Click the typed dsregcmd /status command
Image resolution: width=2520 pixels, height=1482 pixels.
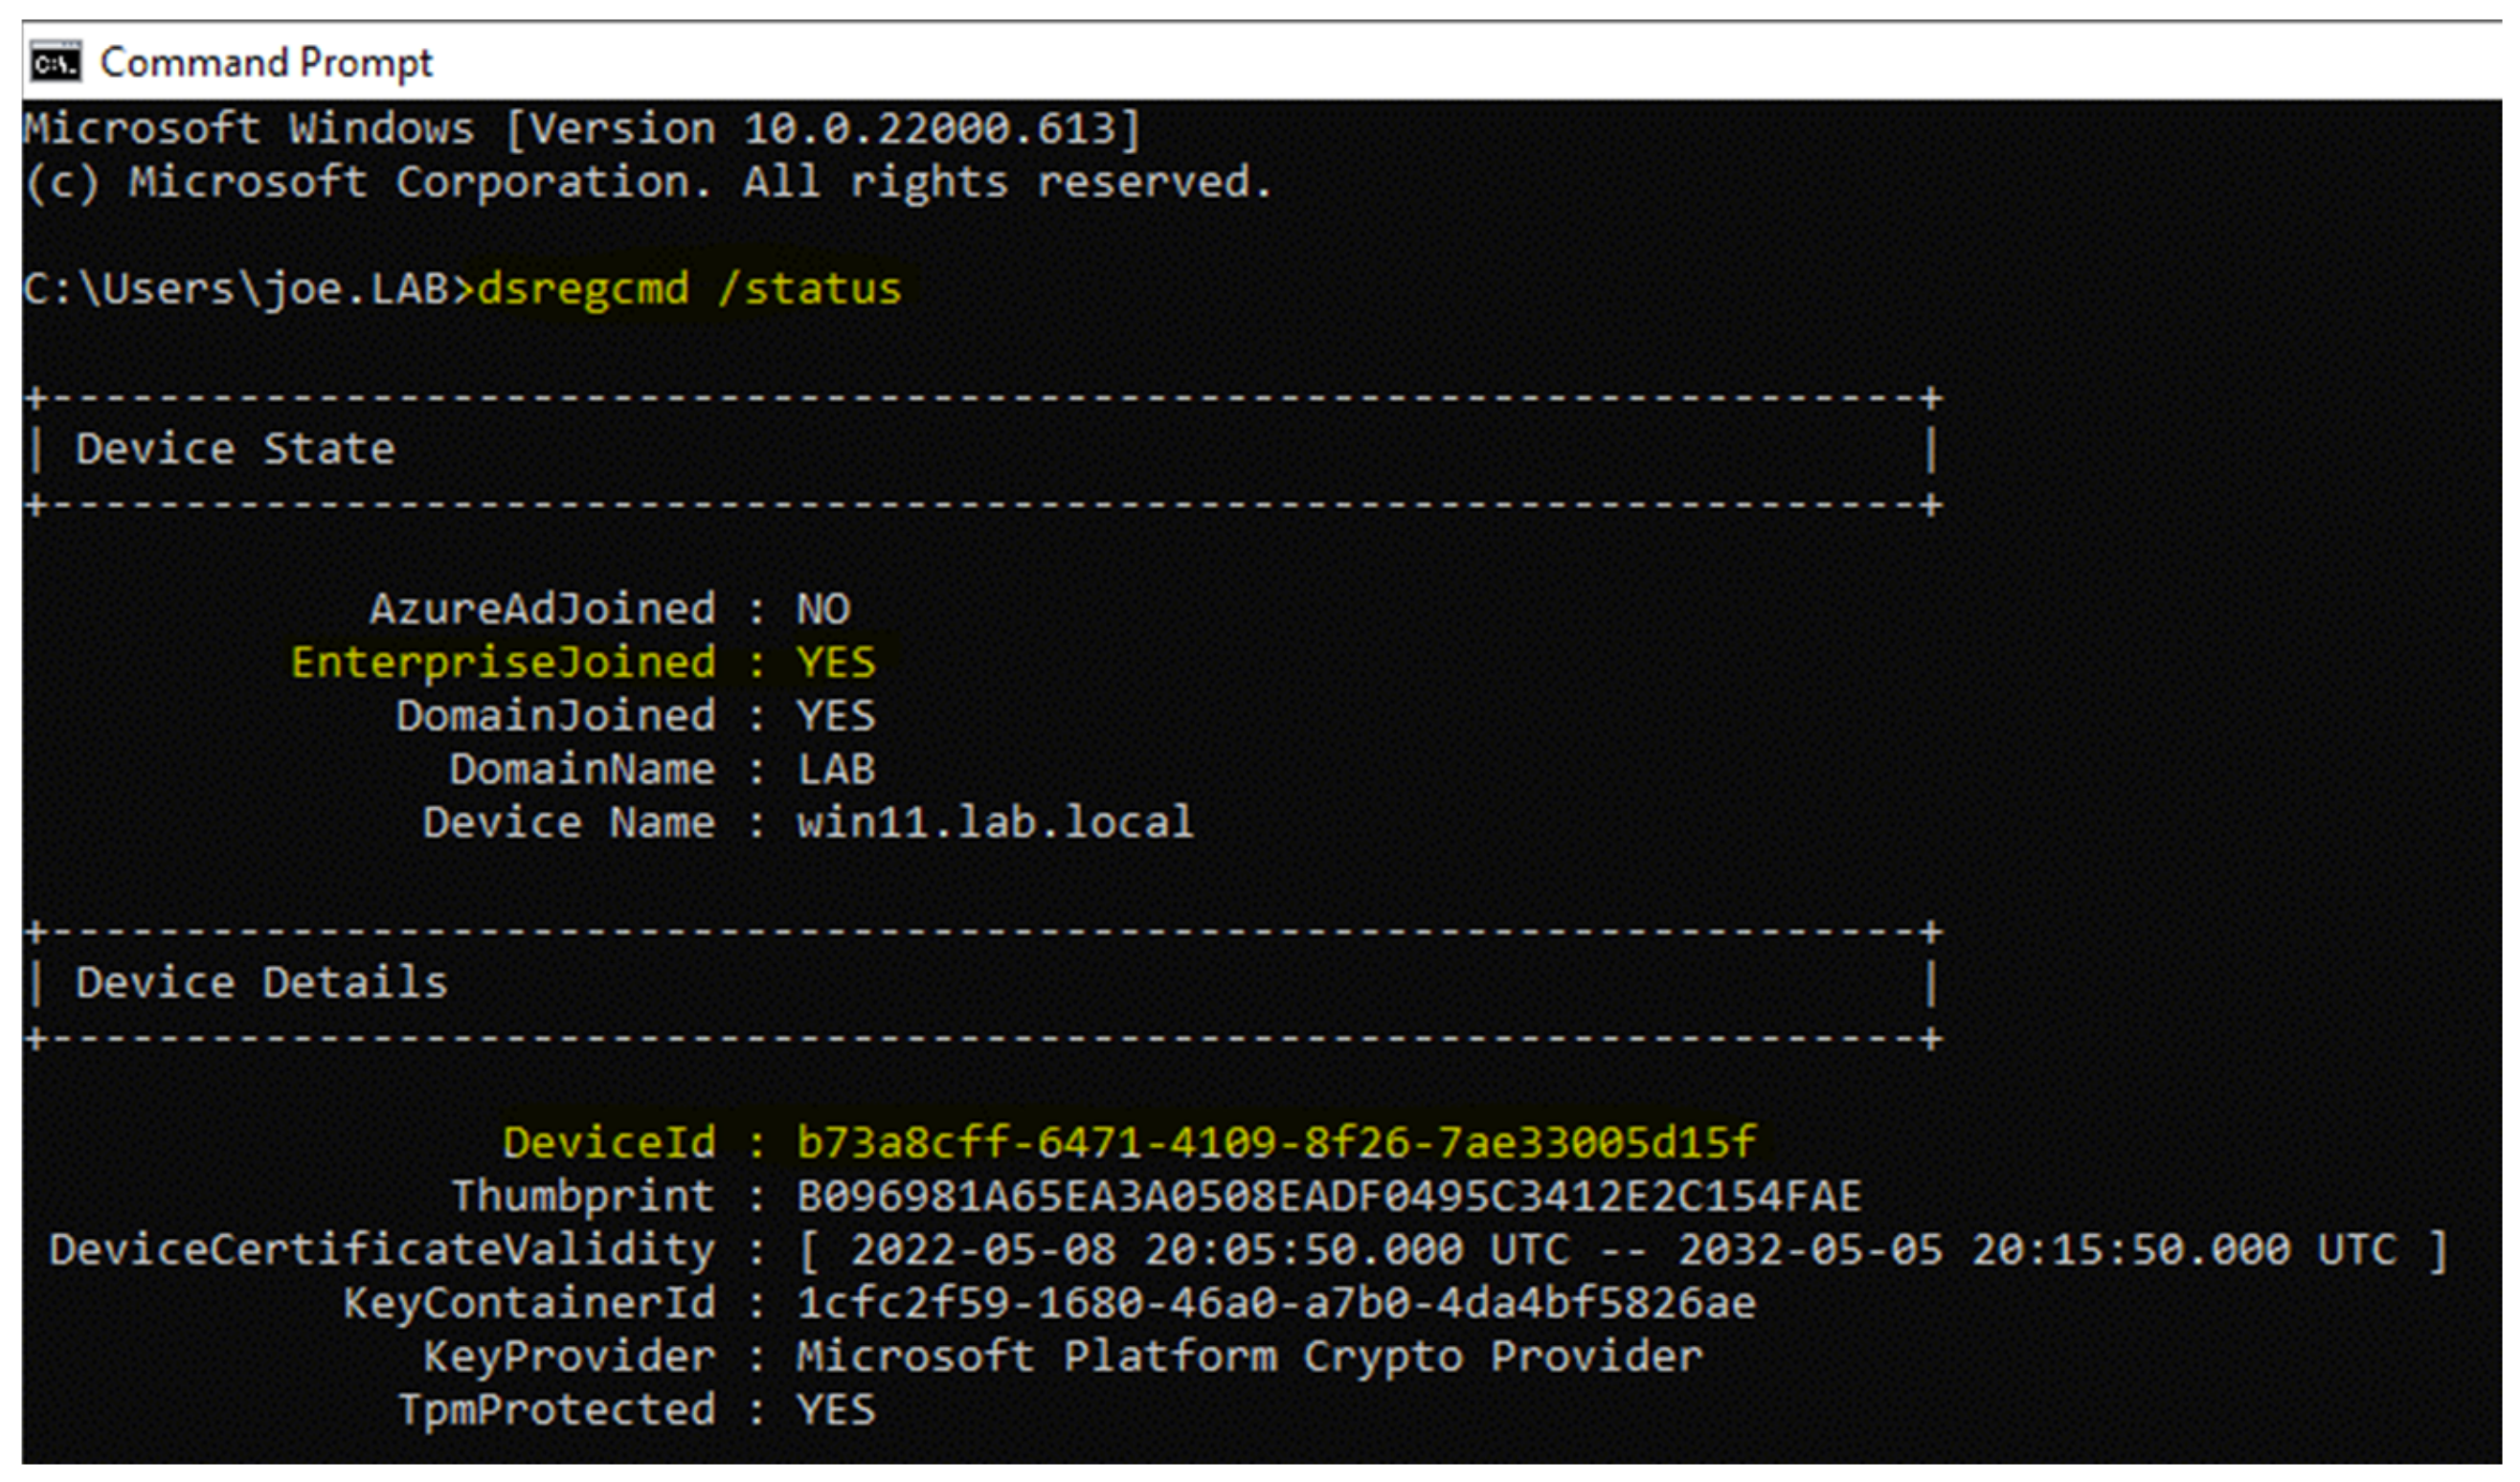(x=689, y=289)
